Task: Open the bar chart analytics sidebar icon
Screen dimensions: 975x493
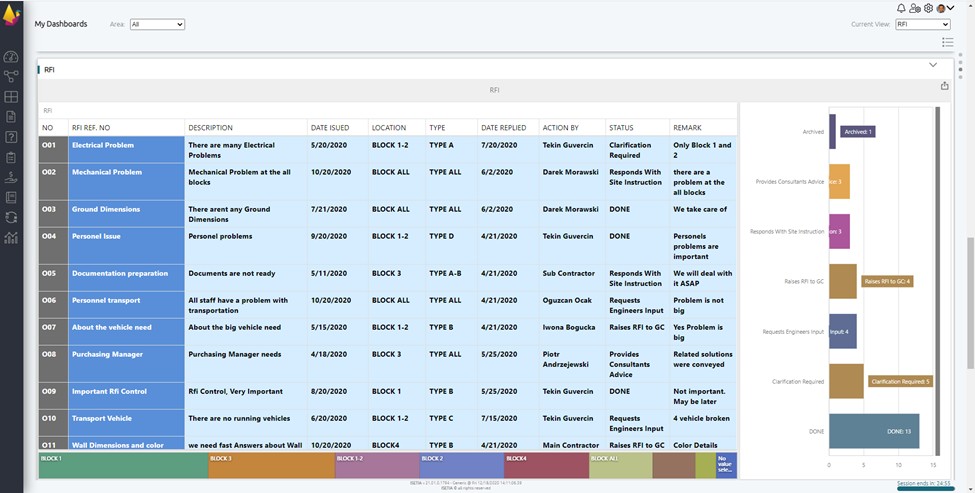Action: [x=11, y=237]
